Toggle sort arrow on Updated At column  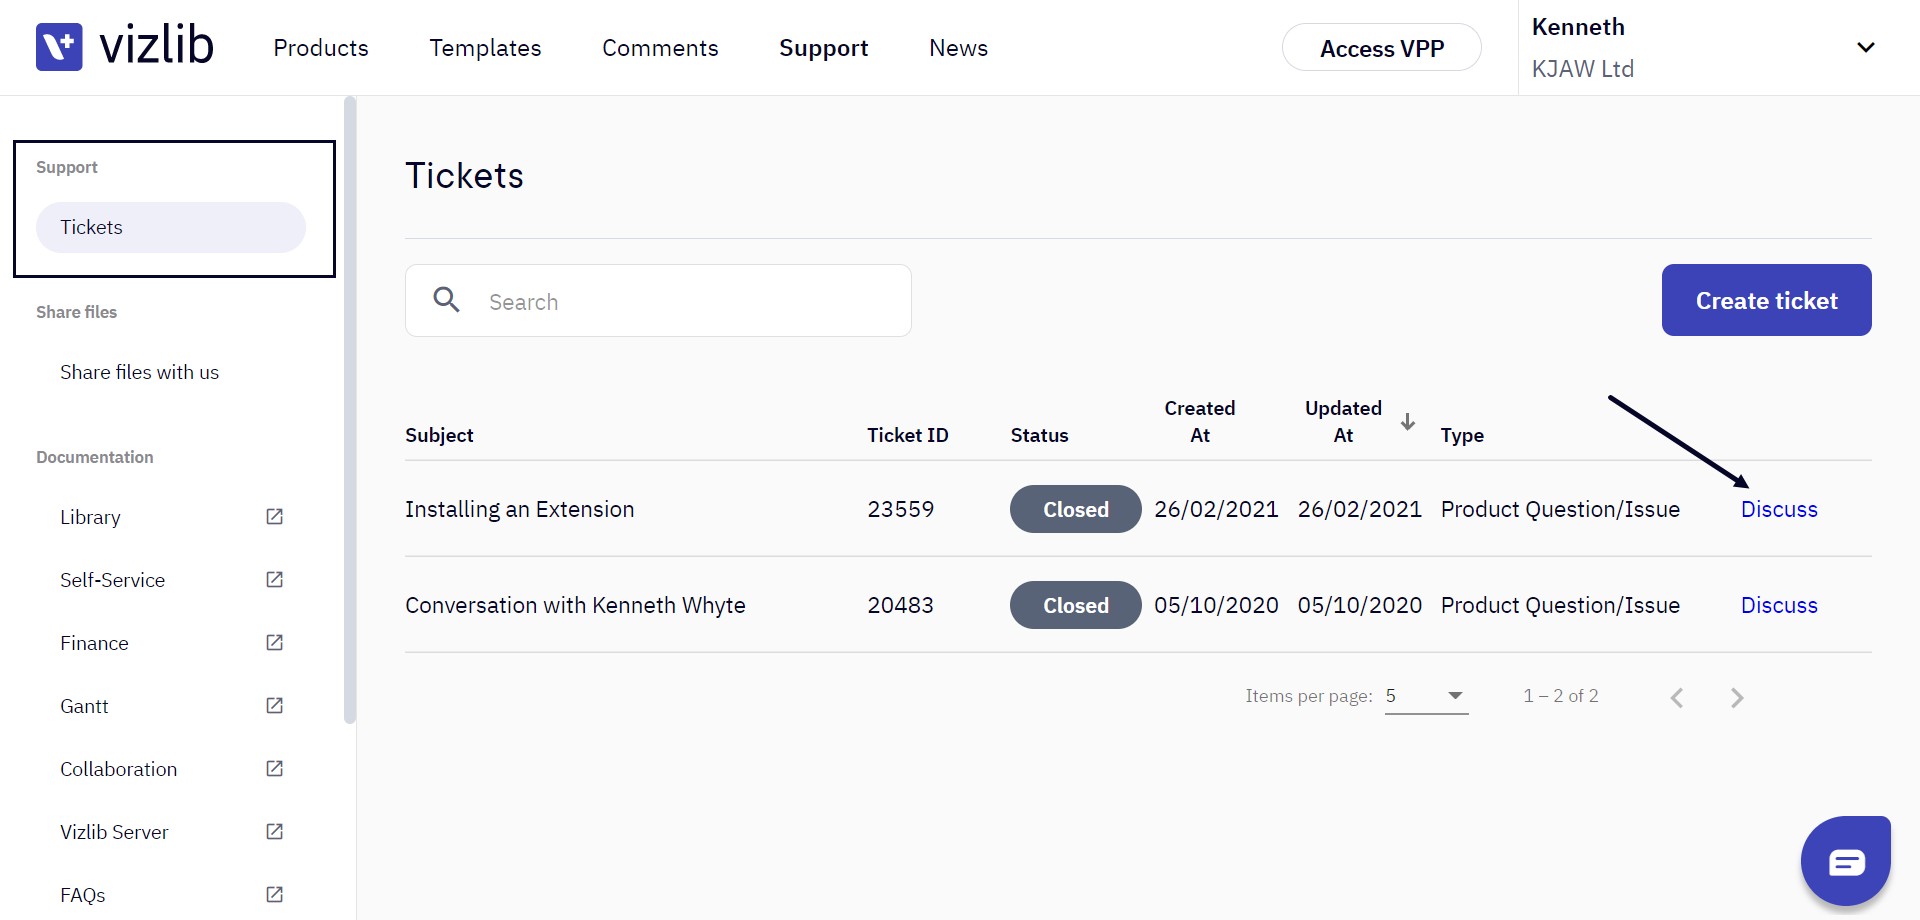click(1408, 422)
